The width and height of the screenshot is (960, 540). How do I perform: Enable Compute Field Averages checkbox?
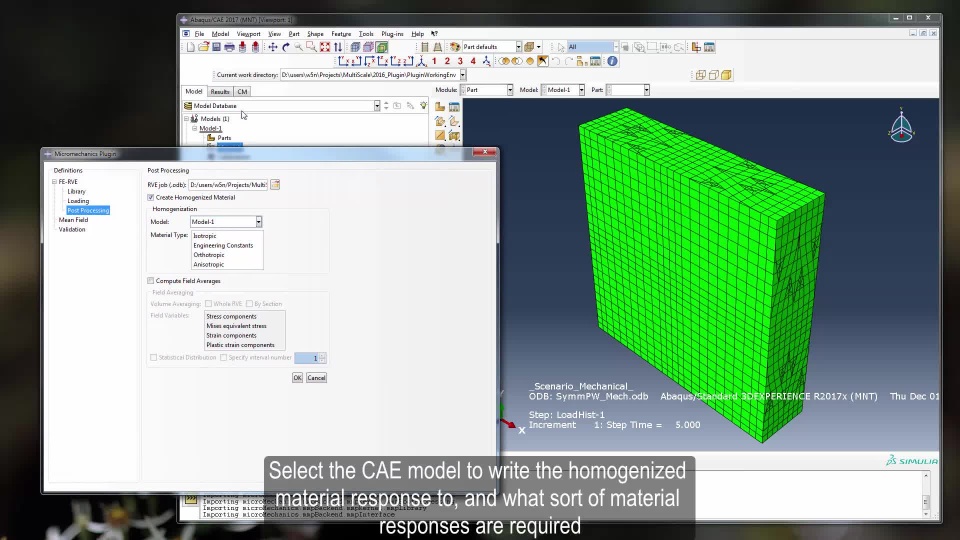point(151,281)
